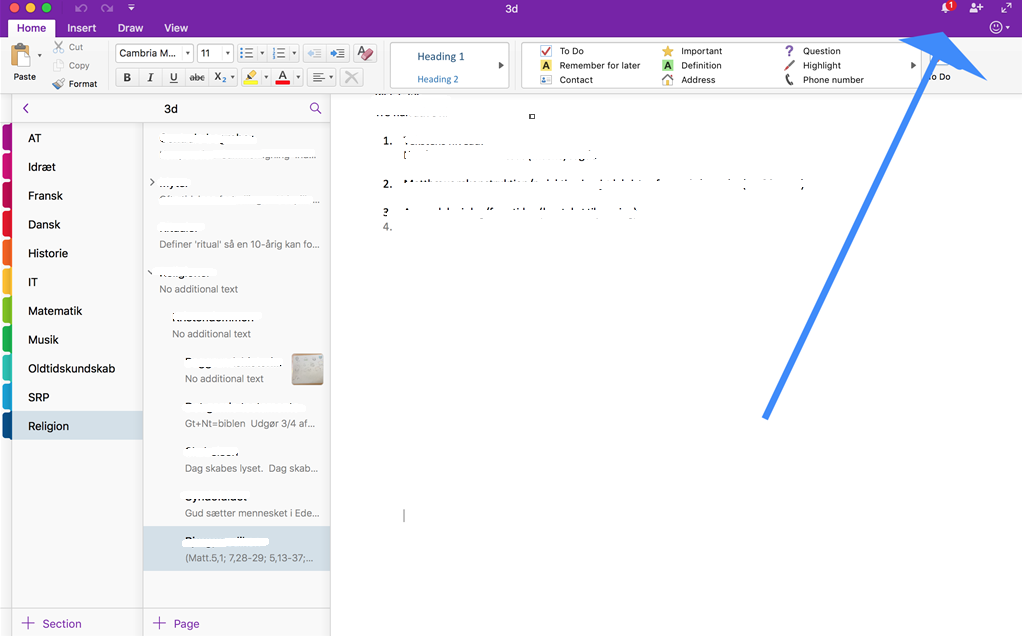Apply the Remember for later tag
The width and height of the screenshot is (1022, 636).
[591, 65]
